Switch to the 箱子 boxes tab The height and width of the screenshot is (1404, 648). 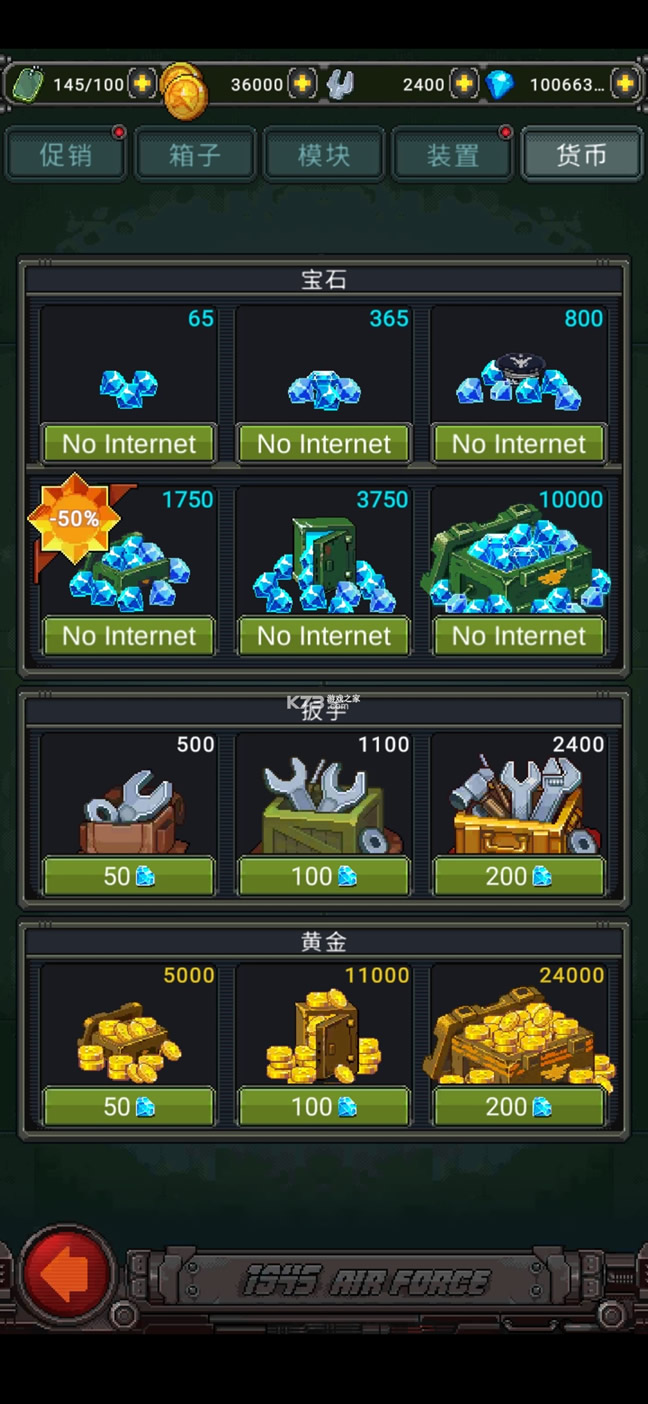pyautogui.click(x=194, y=155)
